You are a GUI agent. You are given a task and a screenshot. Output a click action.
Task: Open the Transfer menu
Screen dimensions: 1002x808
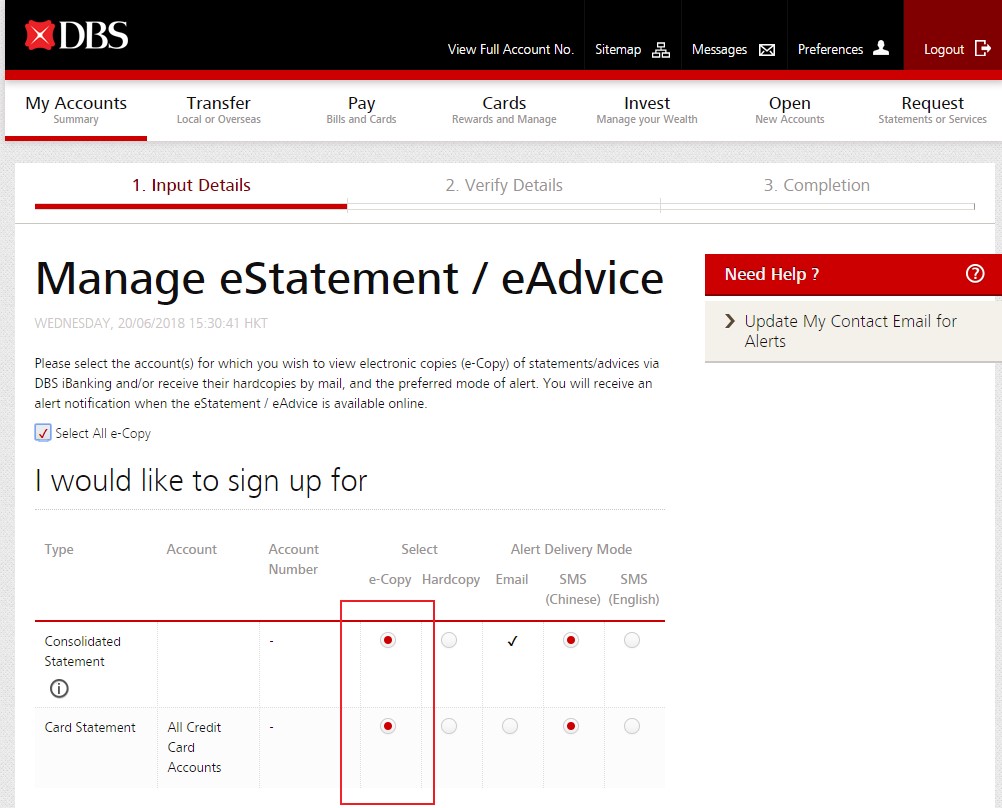[x=218, y=109]
